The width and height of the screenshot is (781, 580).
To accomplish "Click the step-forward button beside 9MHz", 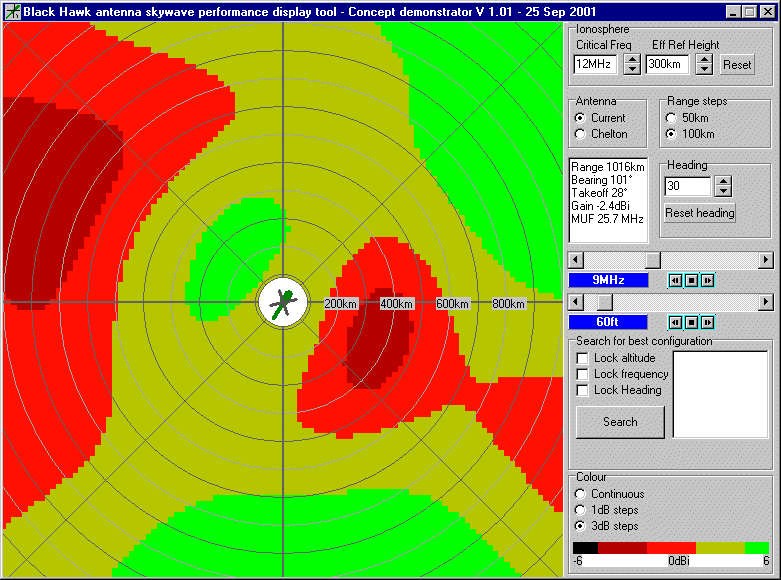I will coord(707,281).
